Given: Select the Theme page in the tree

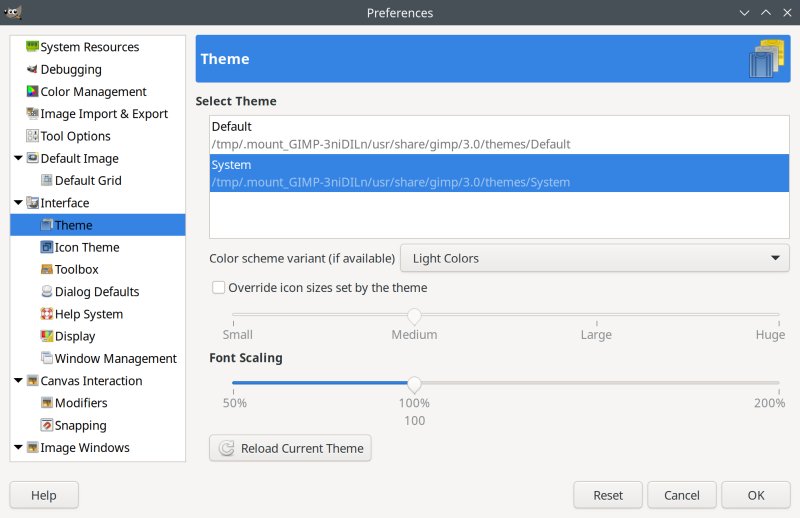Looking at the screenshot, I should (97, 225).
